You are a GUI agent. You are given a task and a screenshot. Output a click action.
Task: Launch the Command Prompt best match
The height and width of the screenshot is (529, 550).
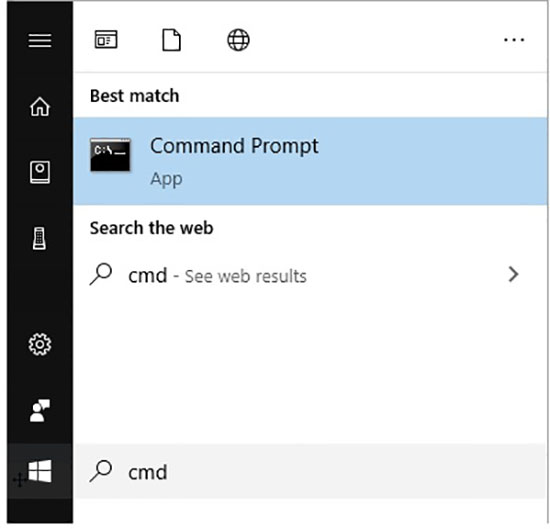[x=310, y=161]
